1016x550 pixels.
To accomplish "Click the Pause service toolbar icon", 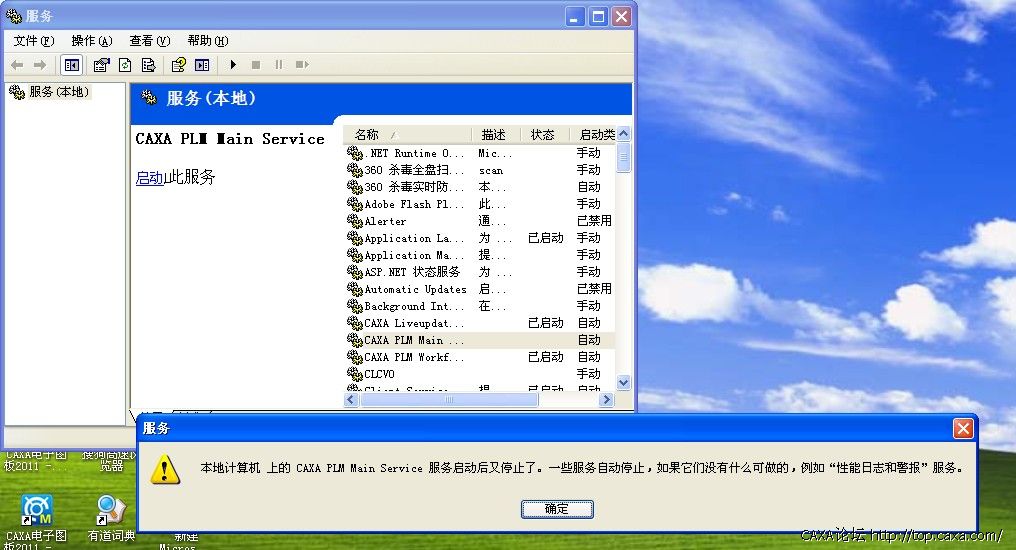I will (x=279, y=65).
